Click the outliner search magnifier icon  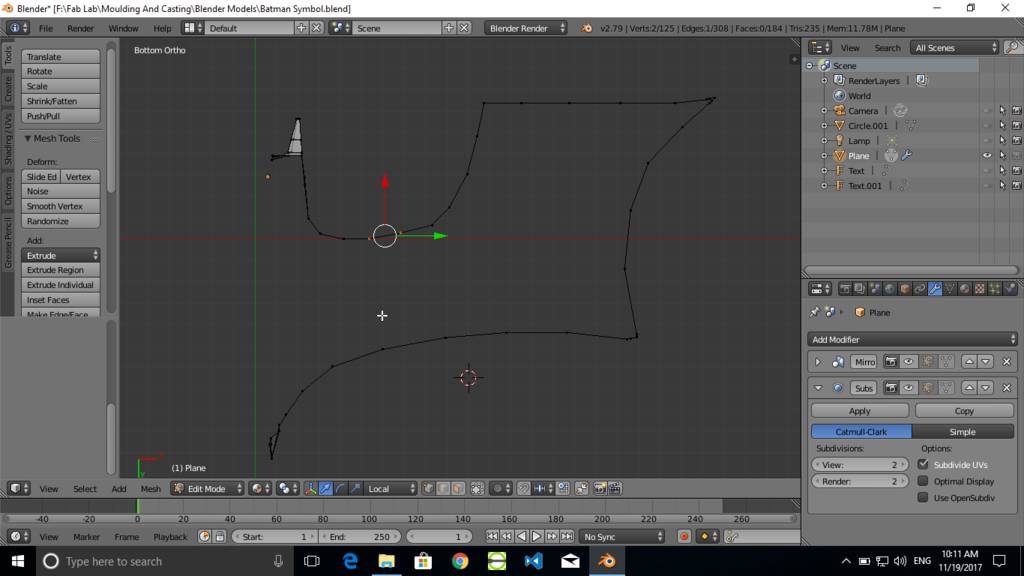(x=1012, y=48)
